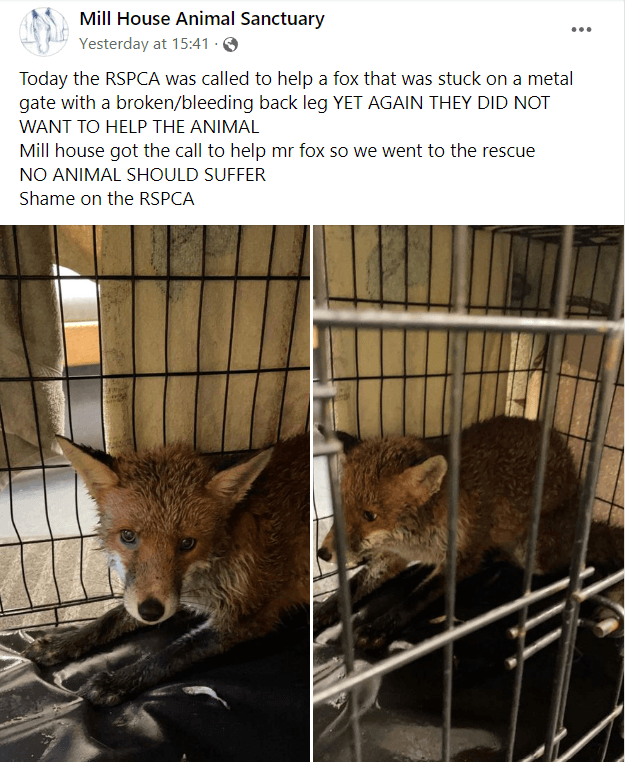
Task: Tap the fox's raised ear in left photo
Action: (86, 464)
